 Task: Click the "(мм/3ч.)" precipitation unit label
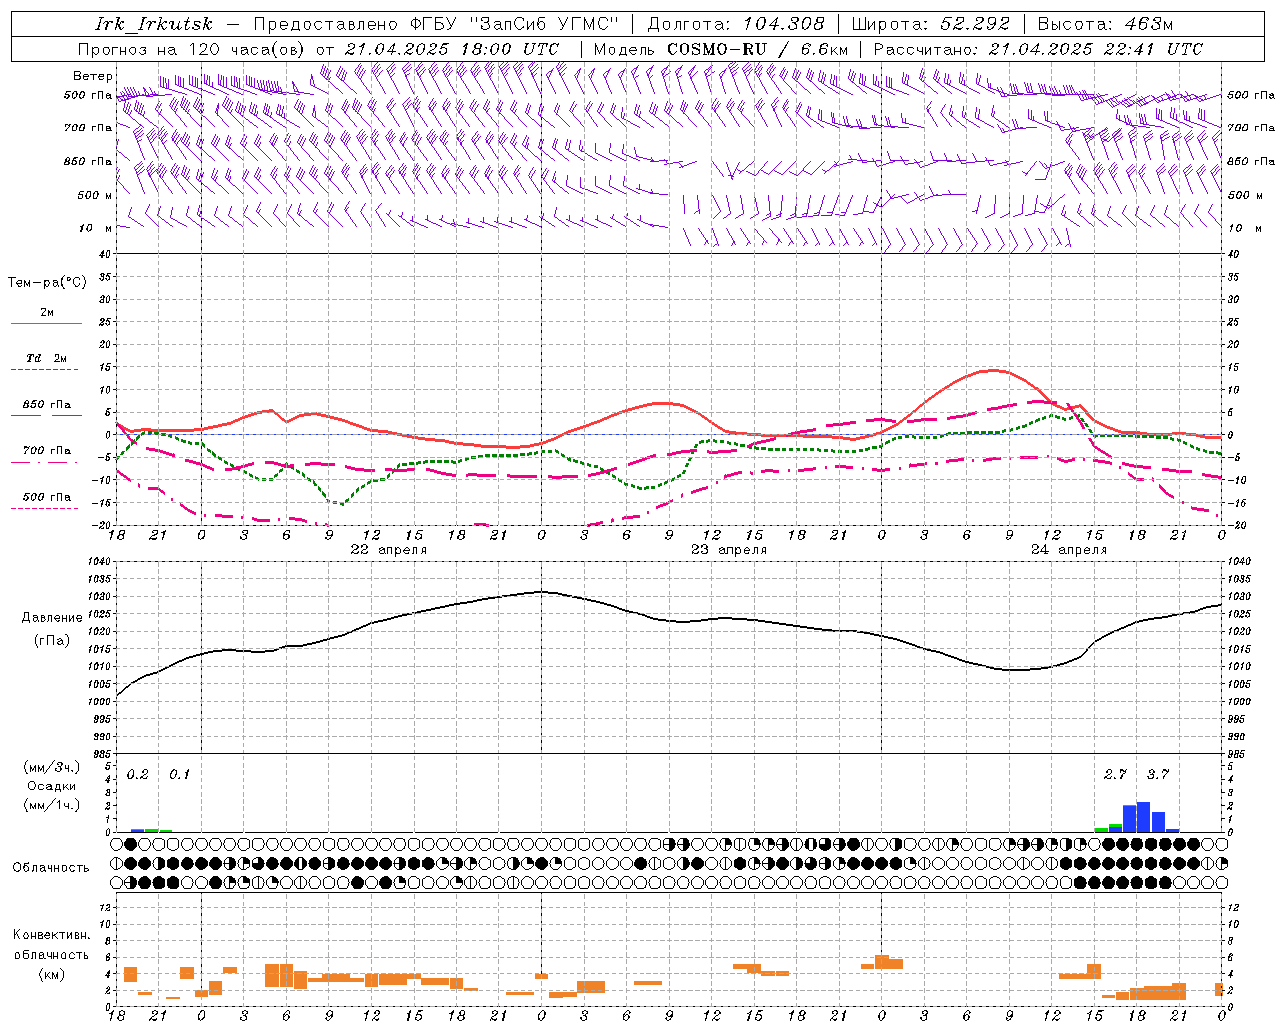pyautogui.click(x=51, y=768)
